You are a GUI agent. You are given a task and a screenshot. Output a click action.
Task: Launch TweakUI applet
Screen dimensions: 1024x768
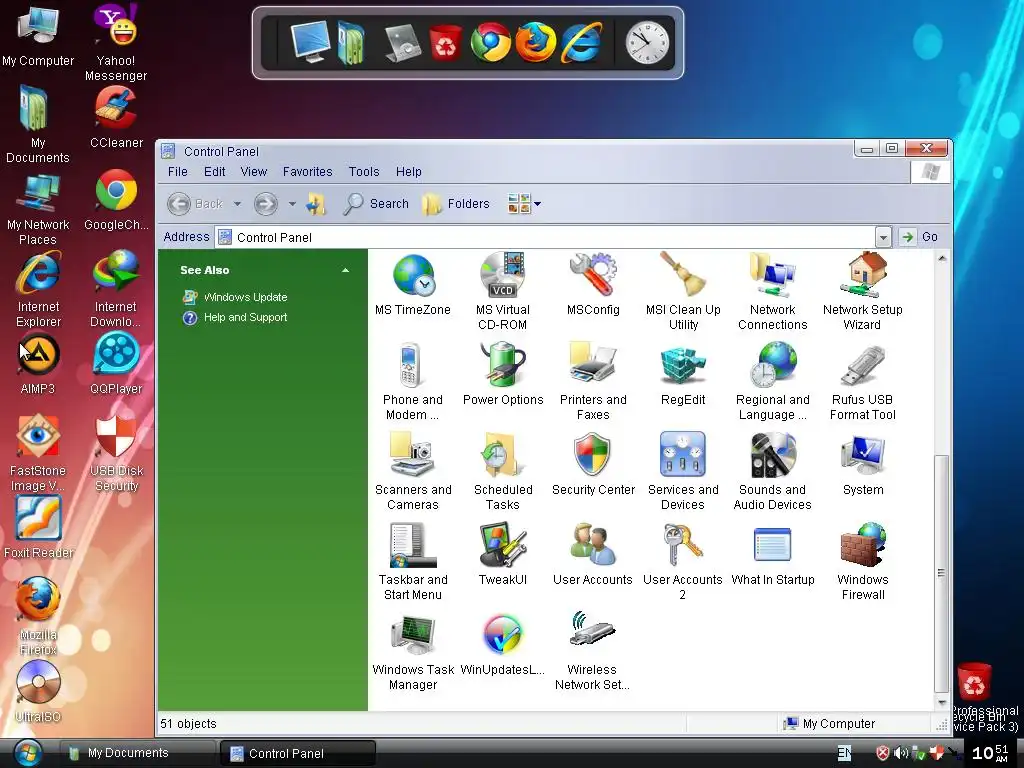click(x=503, y=555)
